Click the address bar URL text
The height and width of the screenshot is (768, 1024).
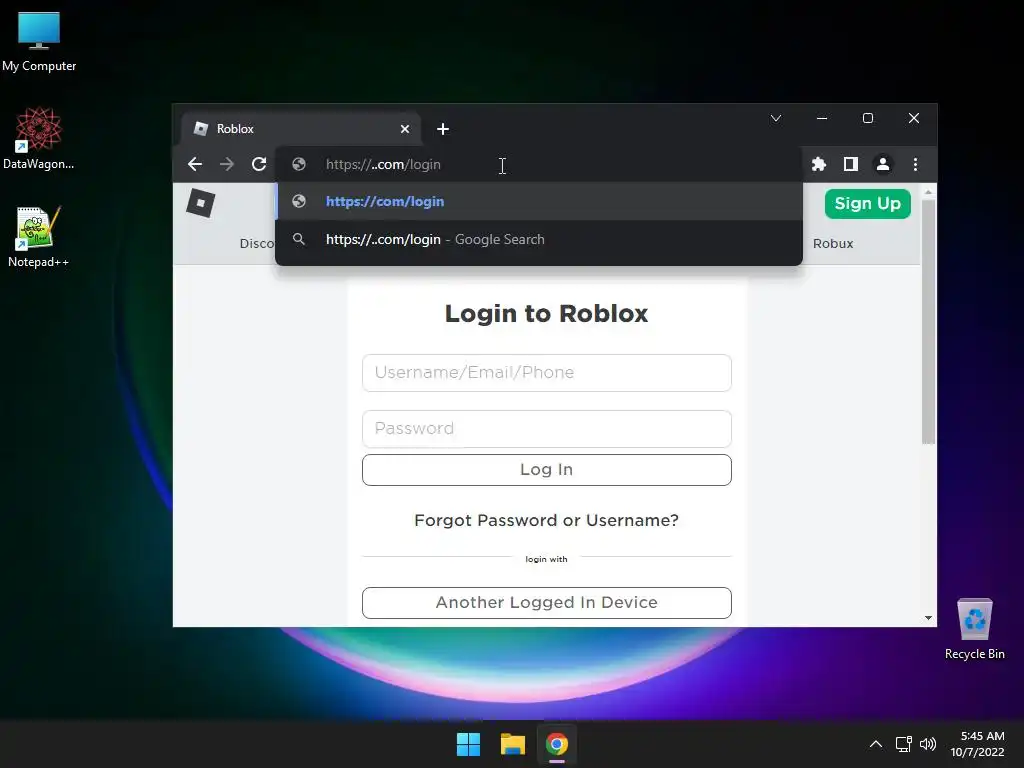[383, 164]
